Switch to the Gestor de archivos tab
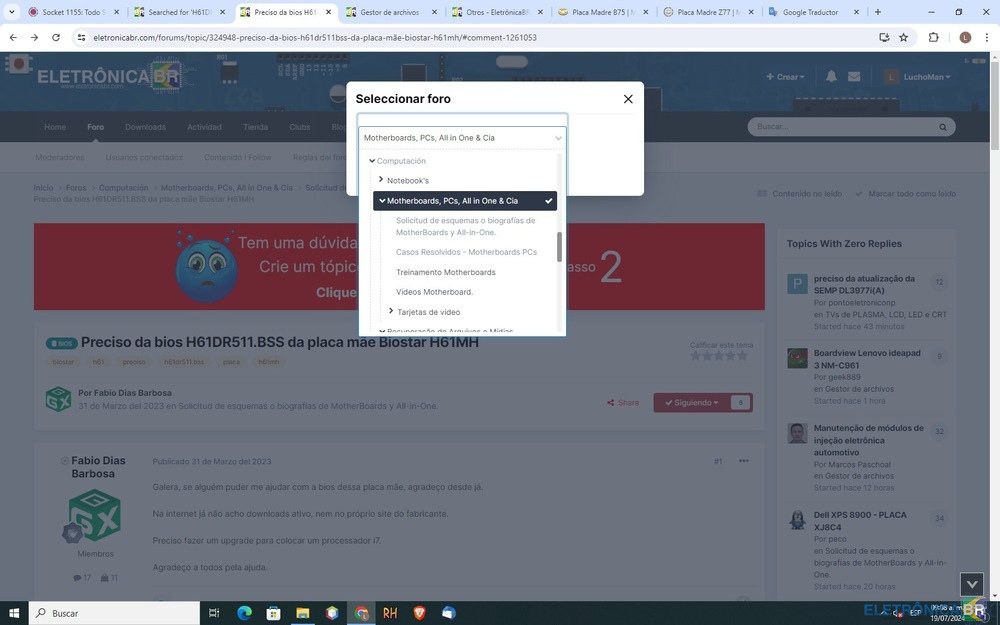Screen dimensions: 1000x625 point(390,12)
